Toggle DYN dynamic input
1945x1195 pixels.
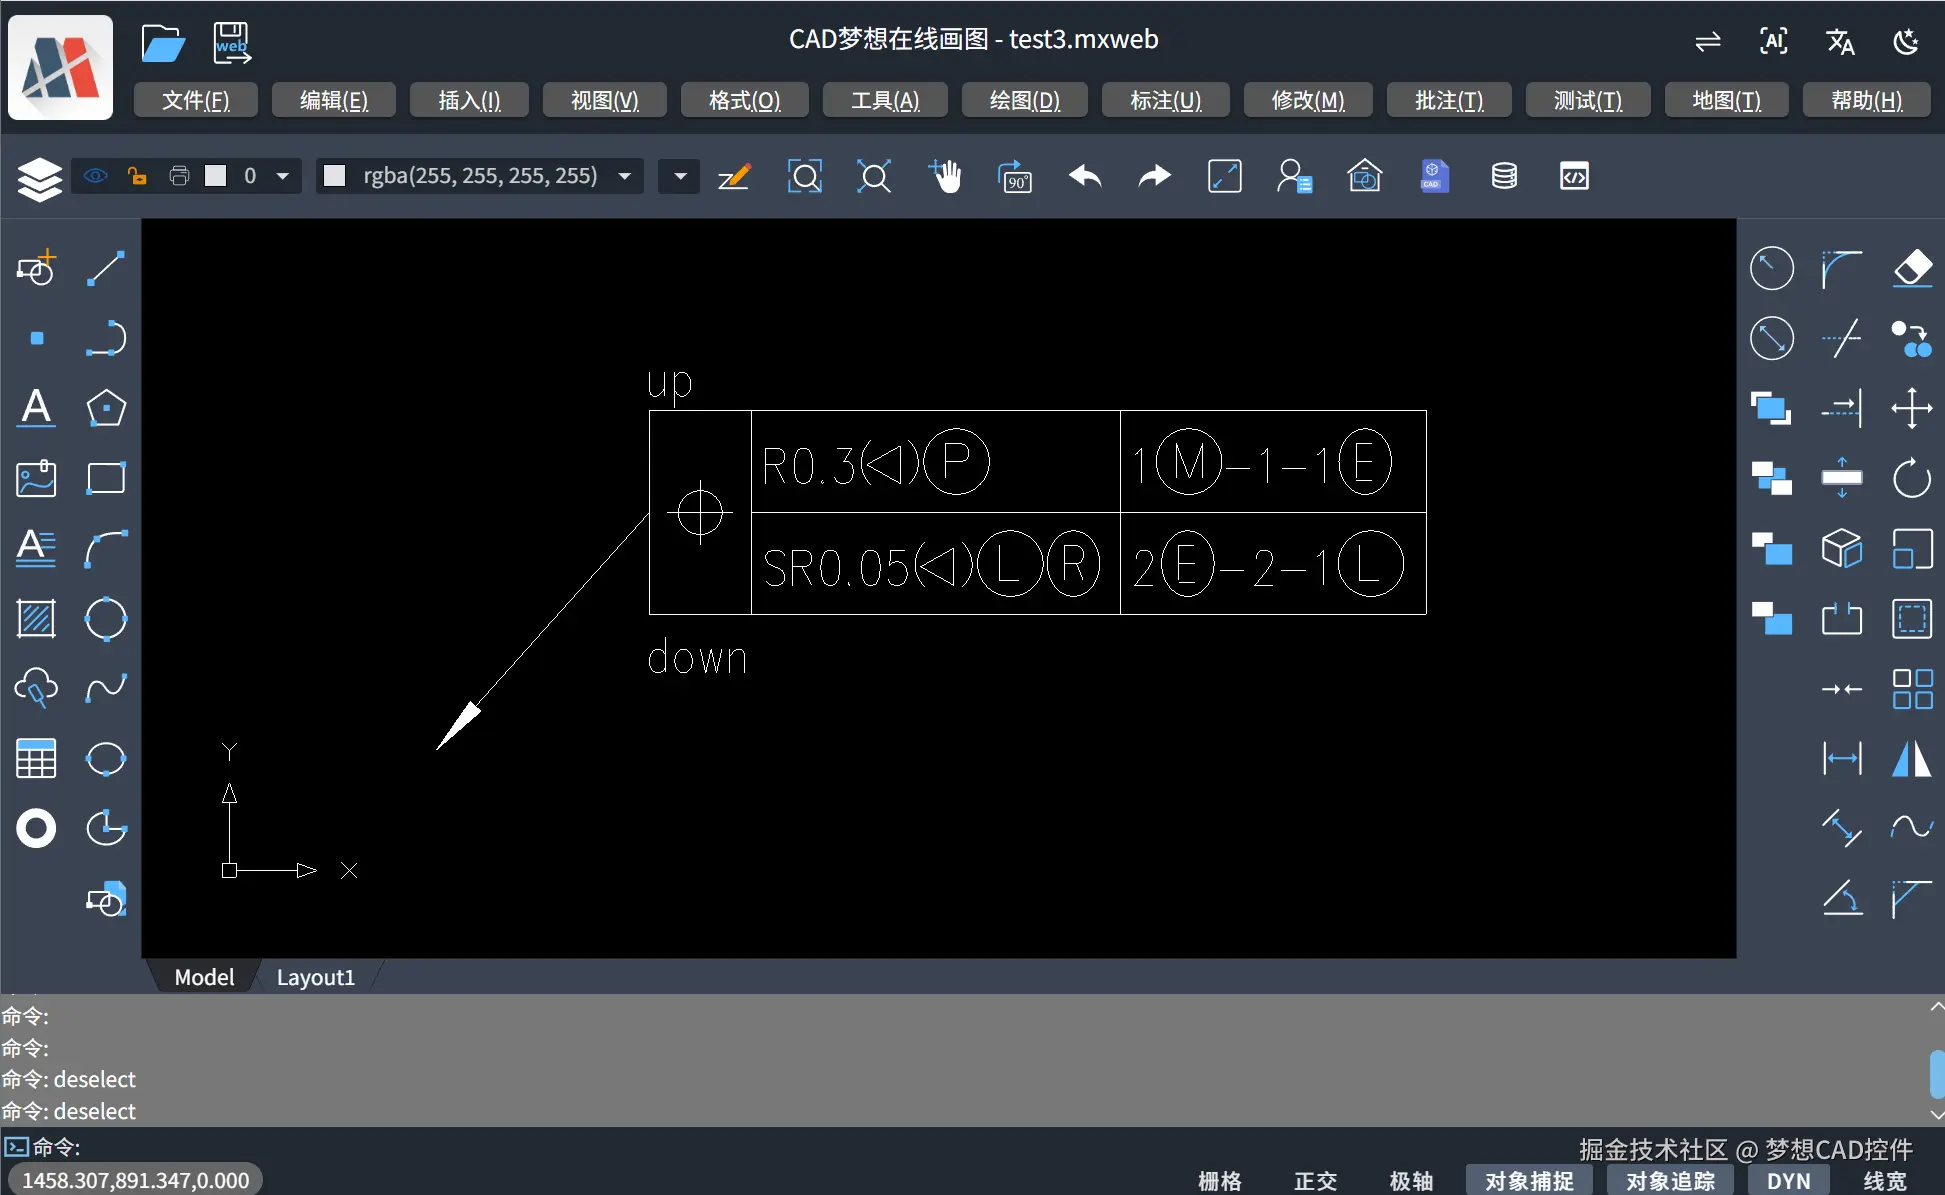[1788, 1181]
